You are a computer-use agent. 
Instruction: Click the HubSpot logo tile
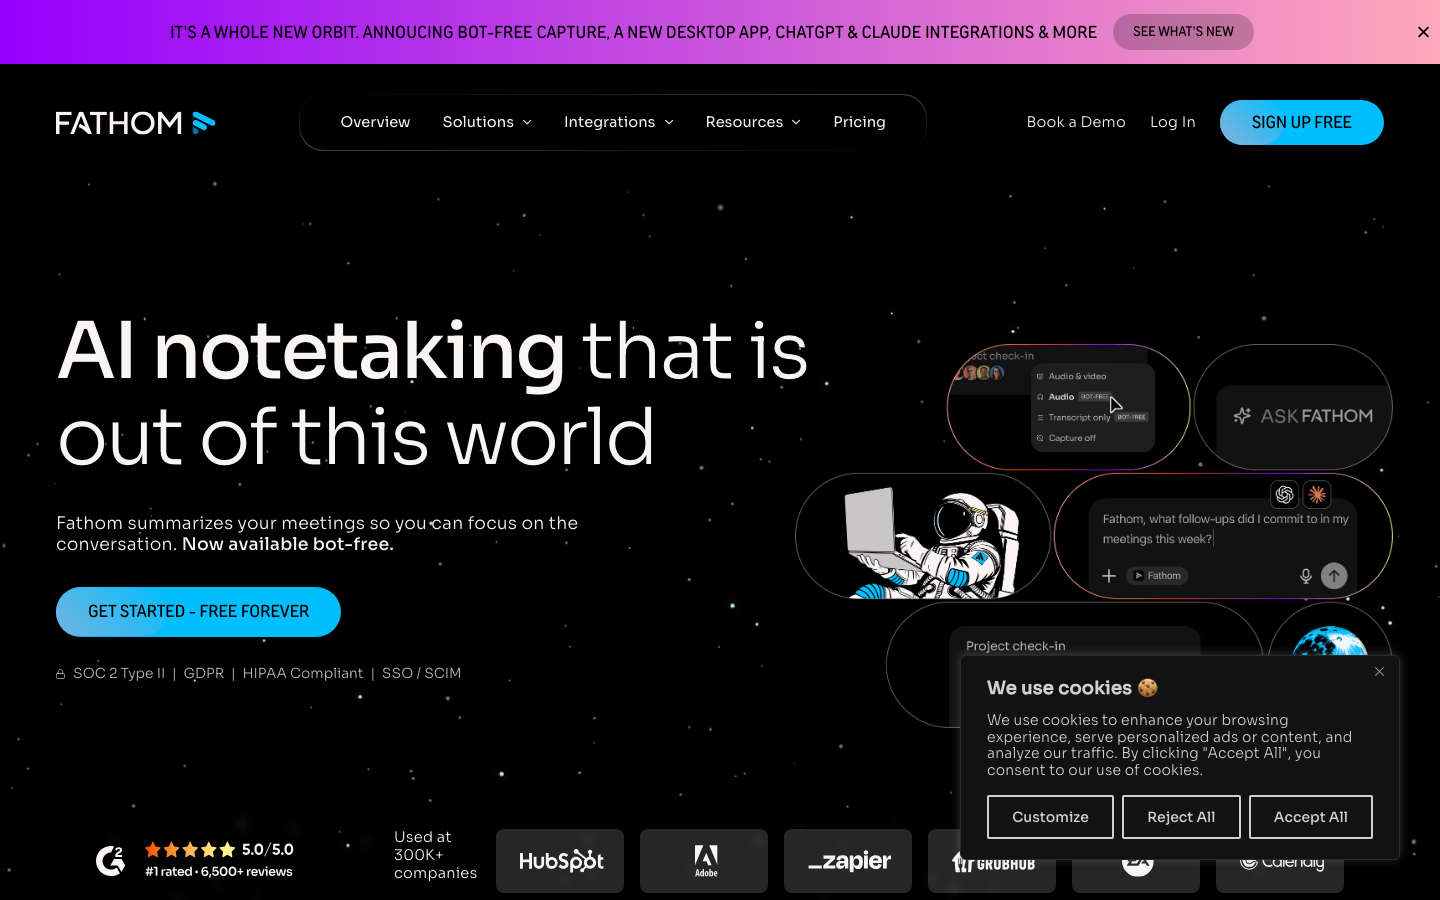[560, 861]
